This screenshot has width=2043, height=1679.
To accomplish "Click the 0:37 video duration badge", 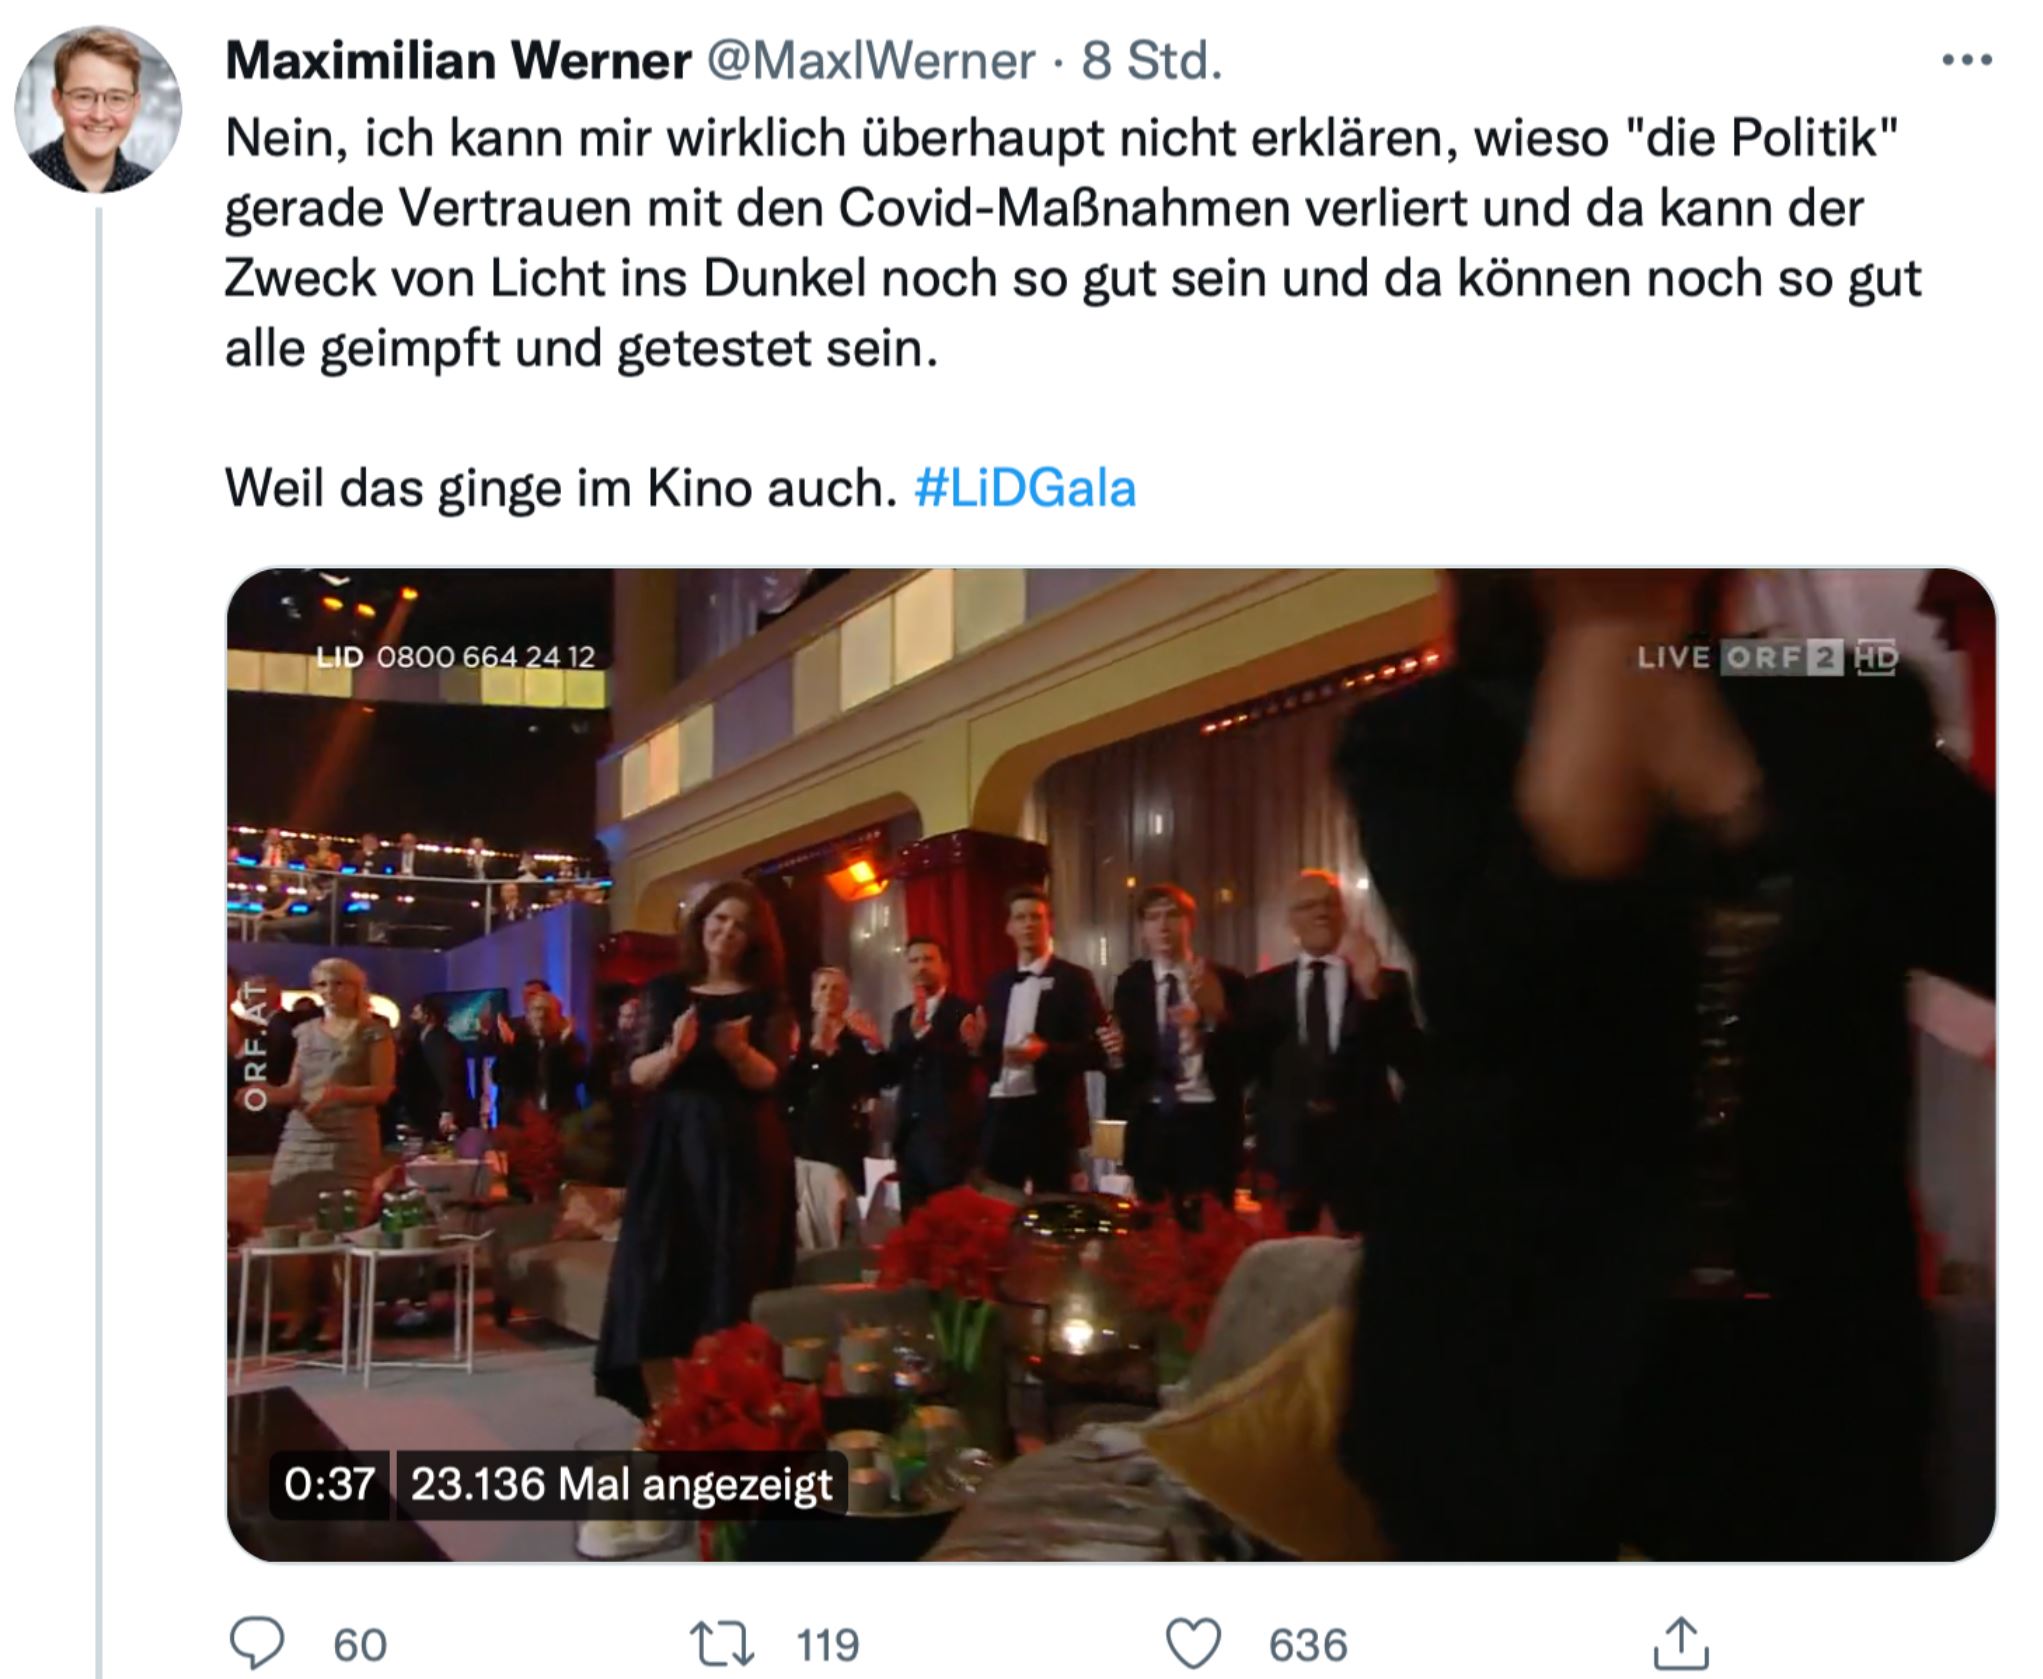I will point(330,1484).
